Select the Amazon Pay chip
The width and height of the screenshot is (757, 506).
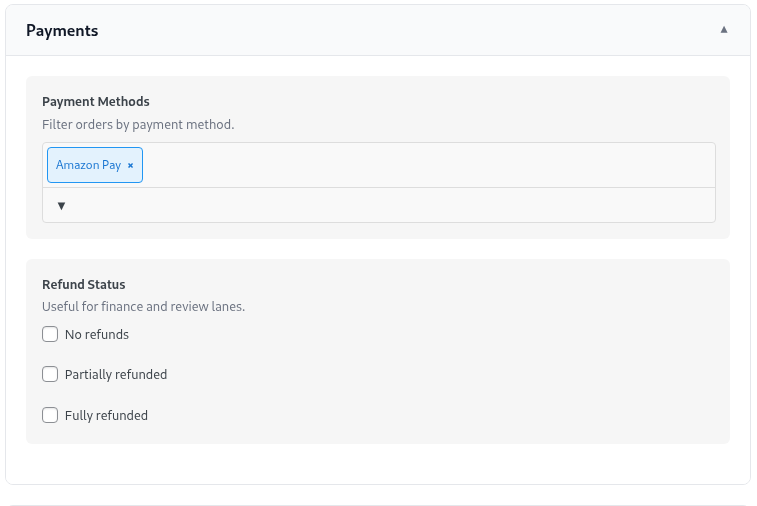pyautogui.click(x=88, y=165)
